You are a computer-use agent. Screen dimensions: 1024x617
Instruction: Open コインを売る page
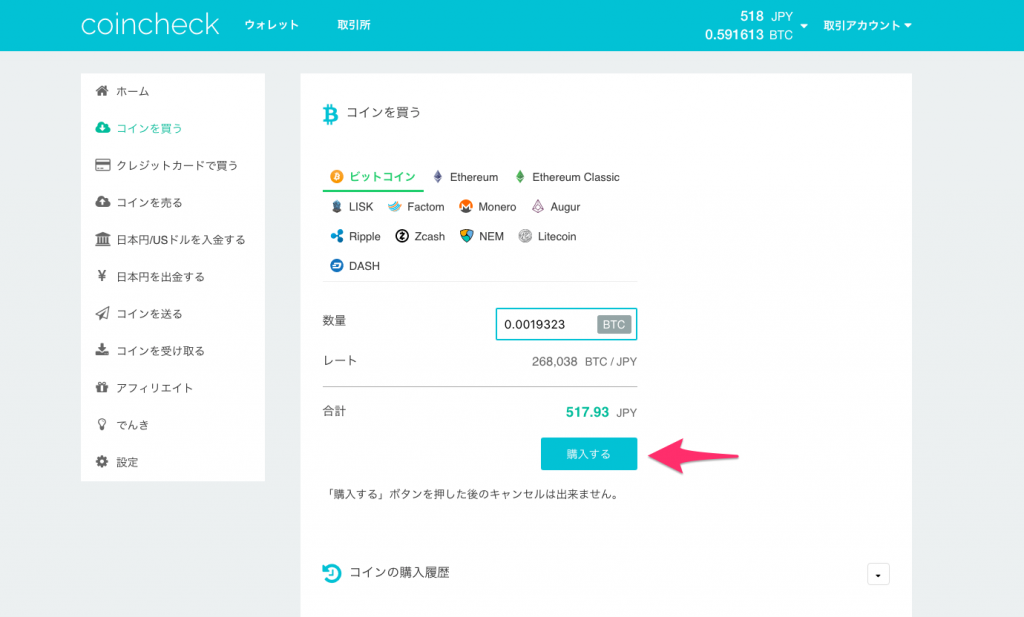point(149,202)
